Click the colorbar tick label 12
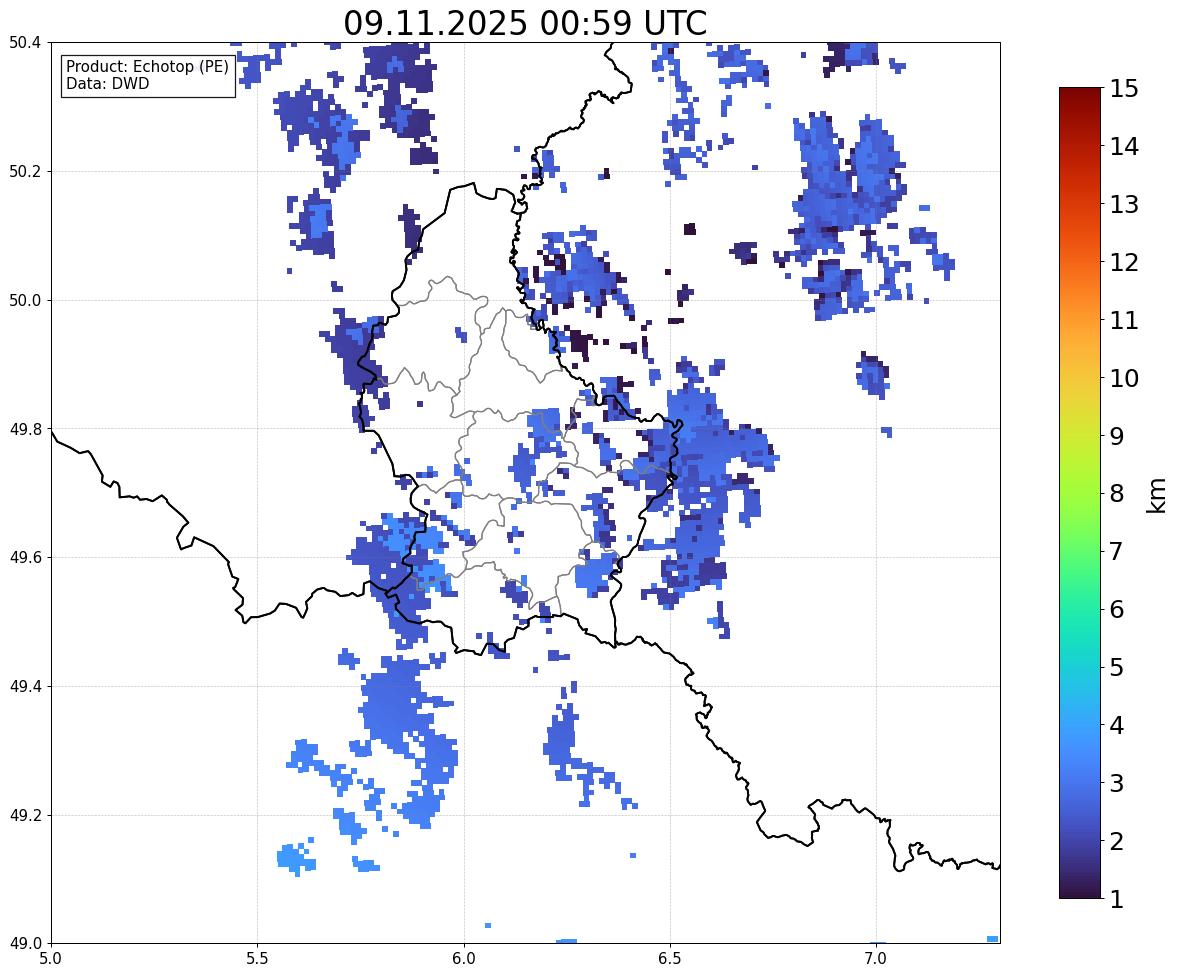This screenshot has width=1178, height=976. (1124, 262)
